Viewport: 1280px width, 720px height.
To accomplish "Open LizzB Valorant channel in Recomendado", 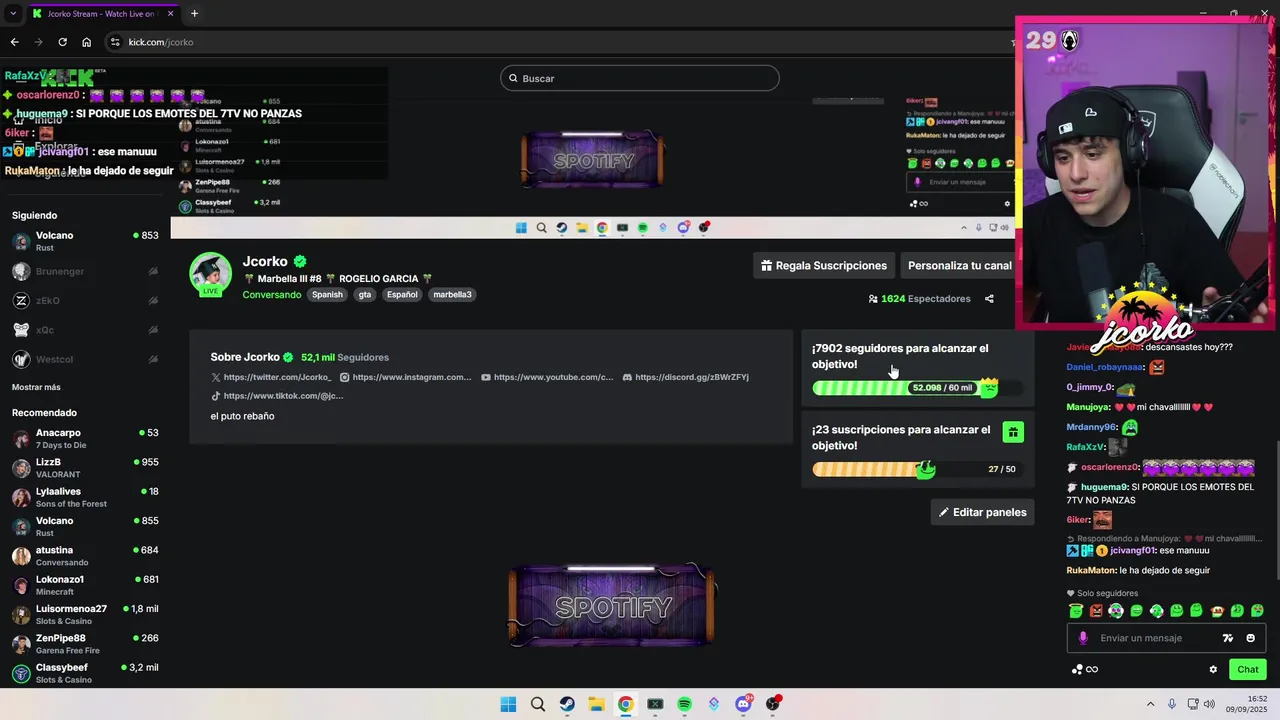I will point(85,468).
